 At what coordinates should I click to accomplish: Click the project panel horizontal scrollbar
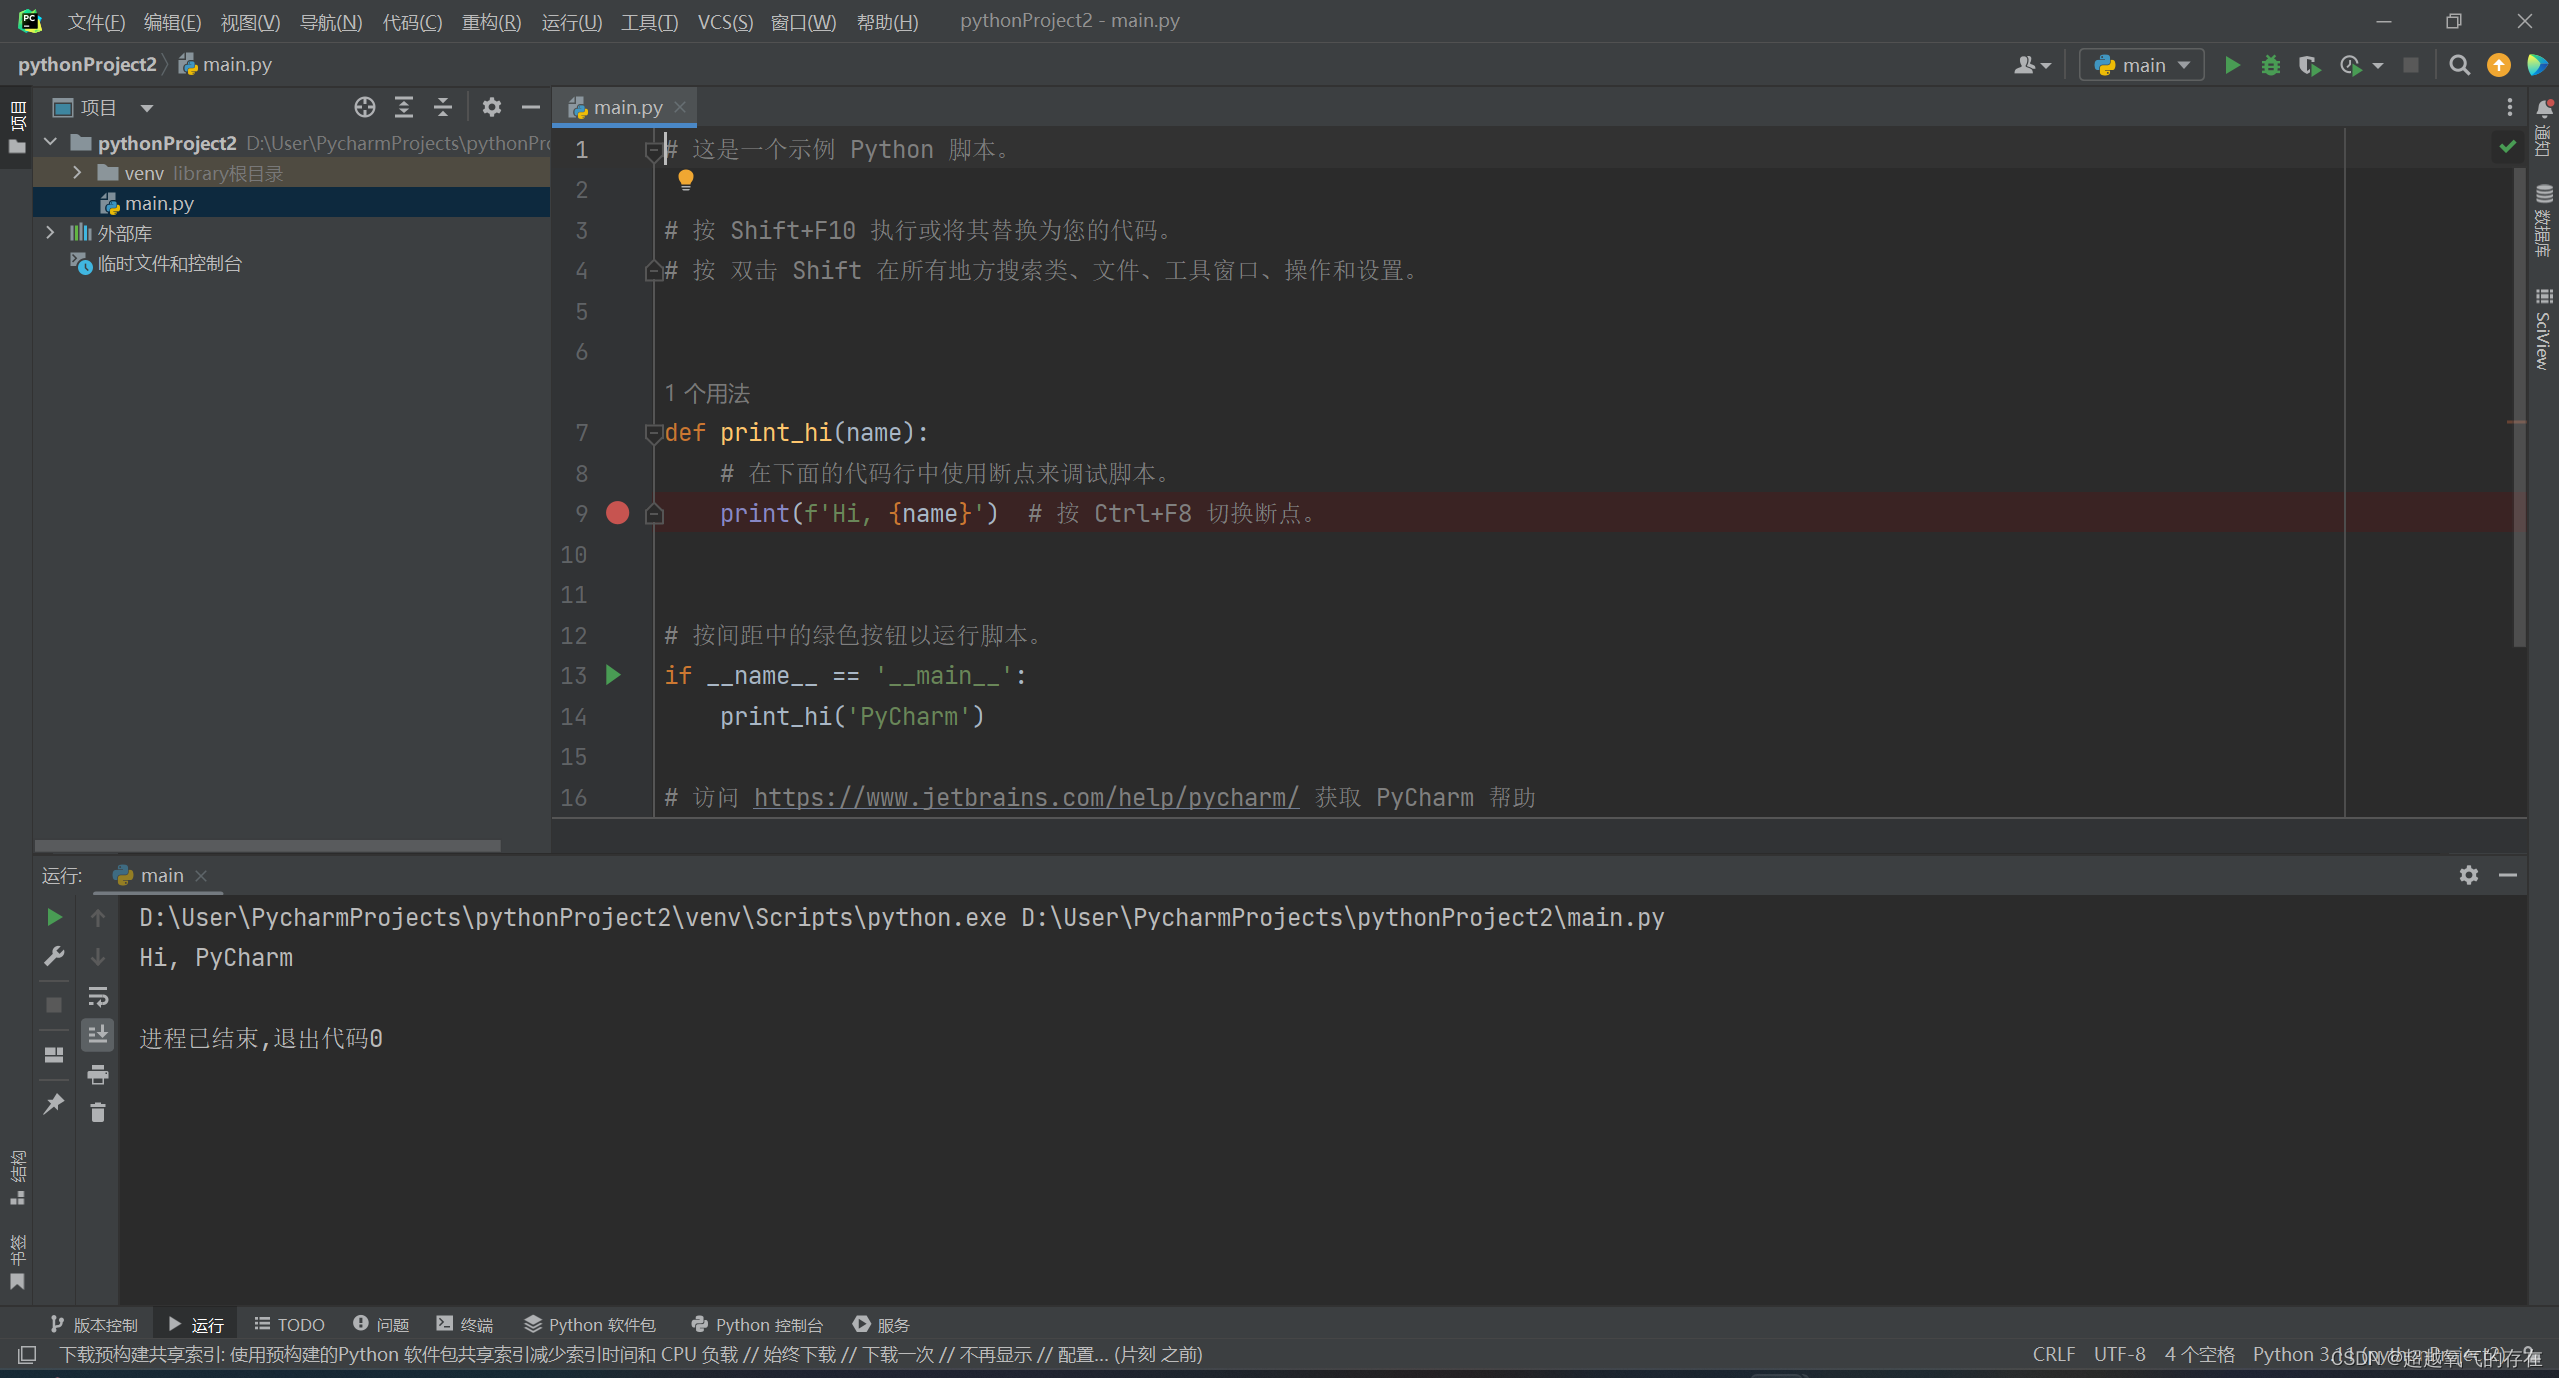click(267, 845)
